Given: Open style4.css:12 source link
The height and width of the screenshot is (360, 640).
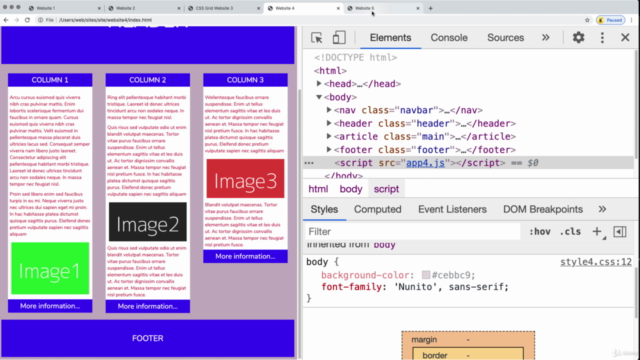Looking at the screenshot, I should click(x=596, y=262).
